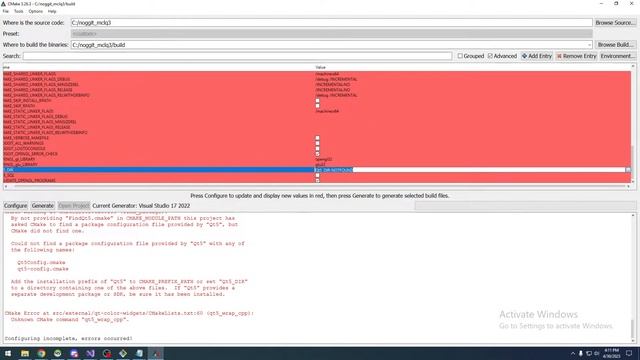Screen dimensions: 640x360
Task: Click the volume speaker icon in tray
Action: [596, 353]
